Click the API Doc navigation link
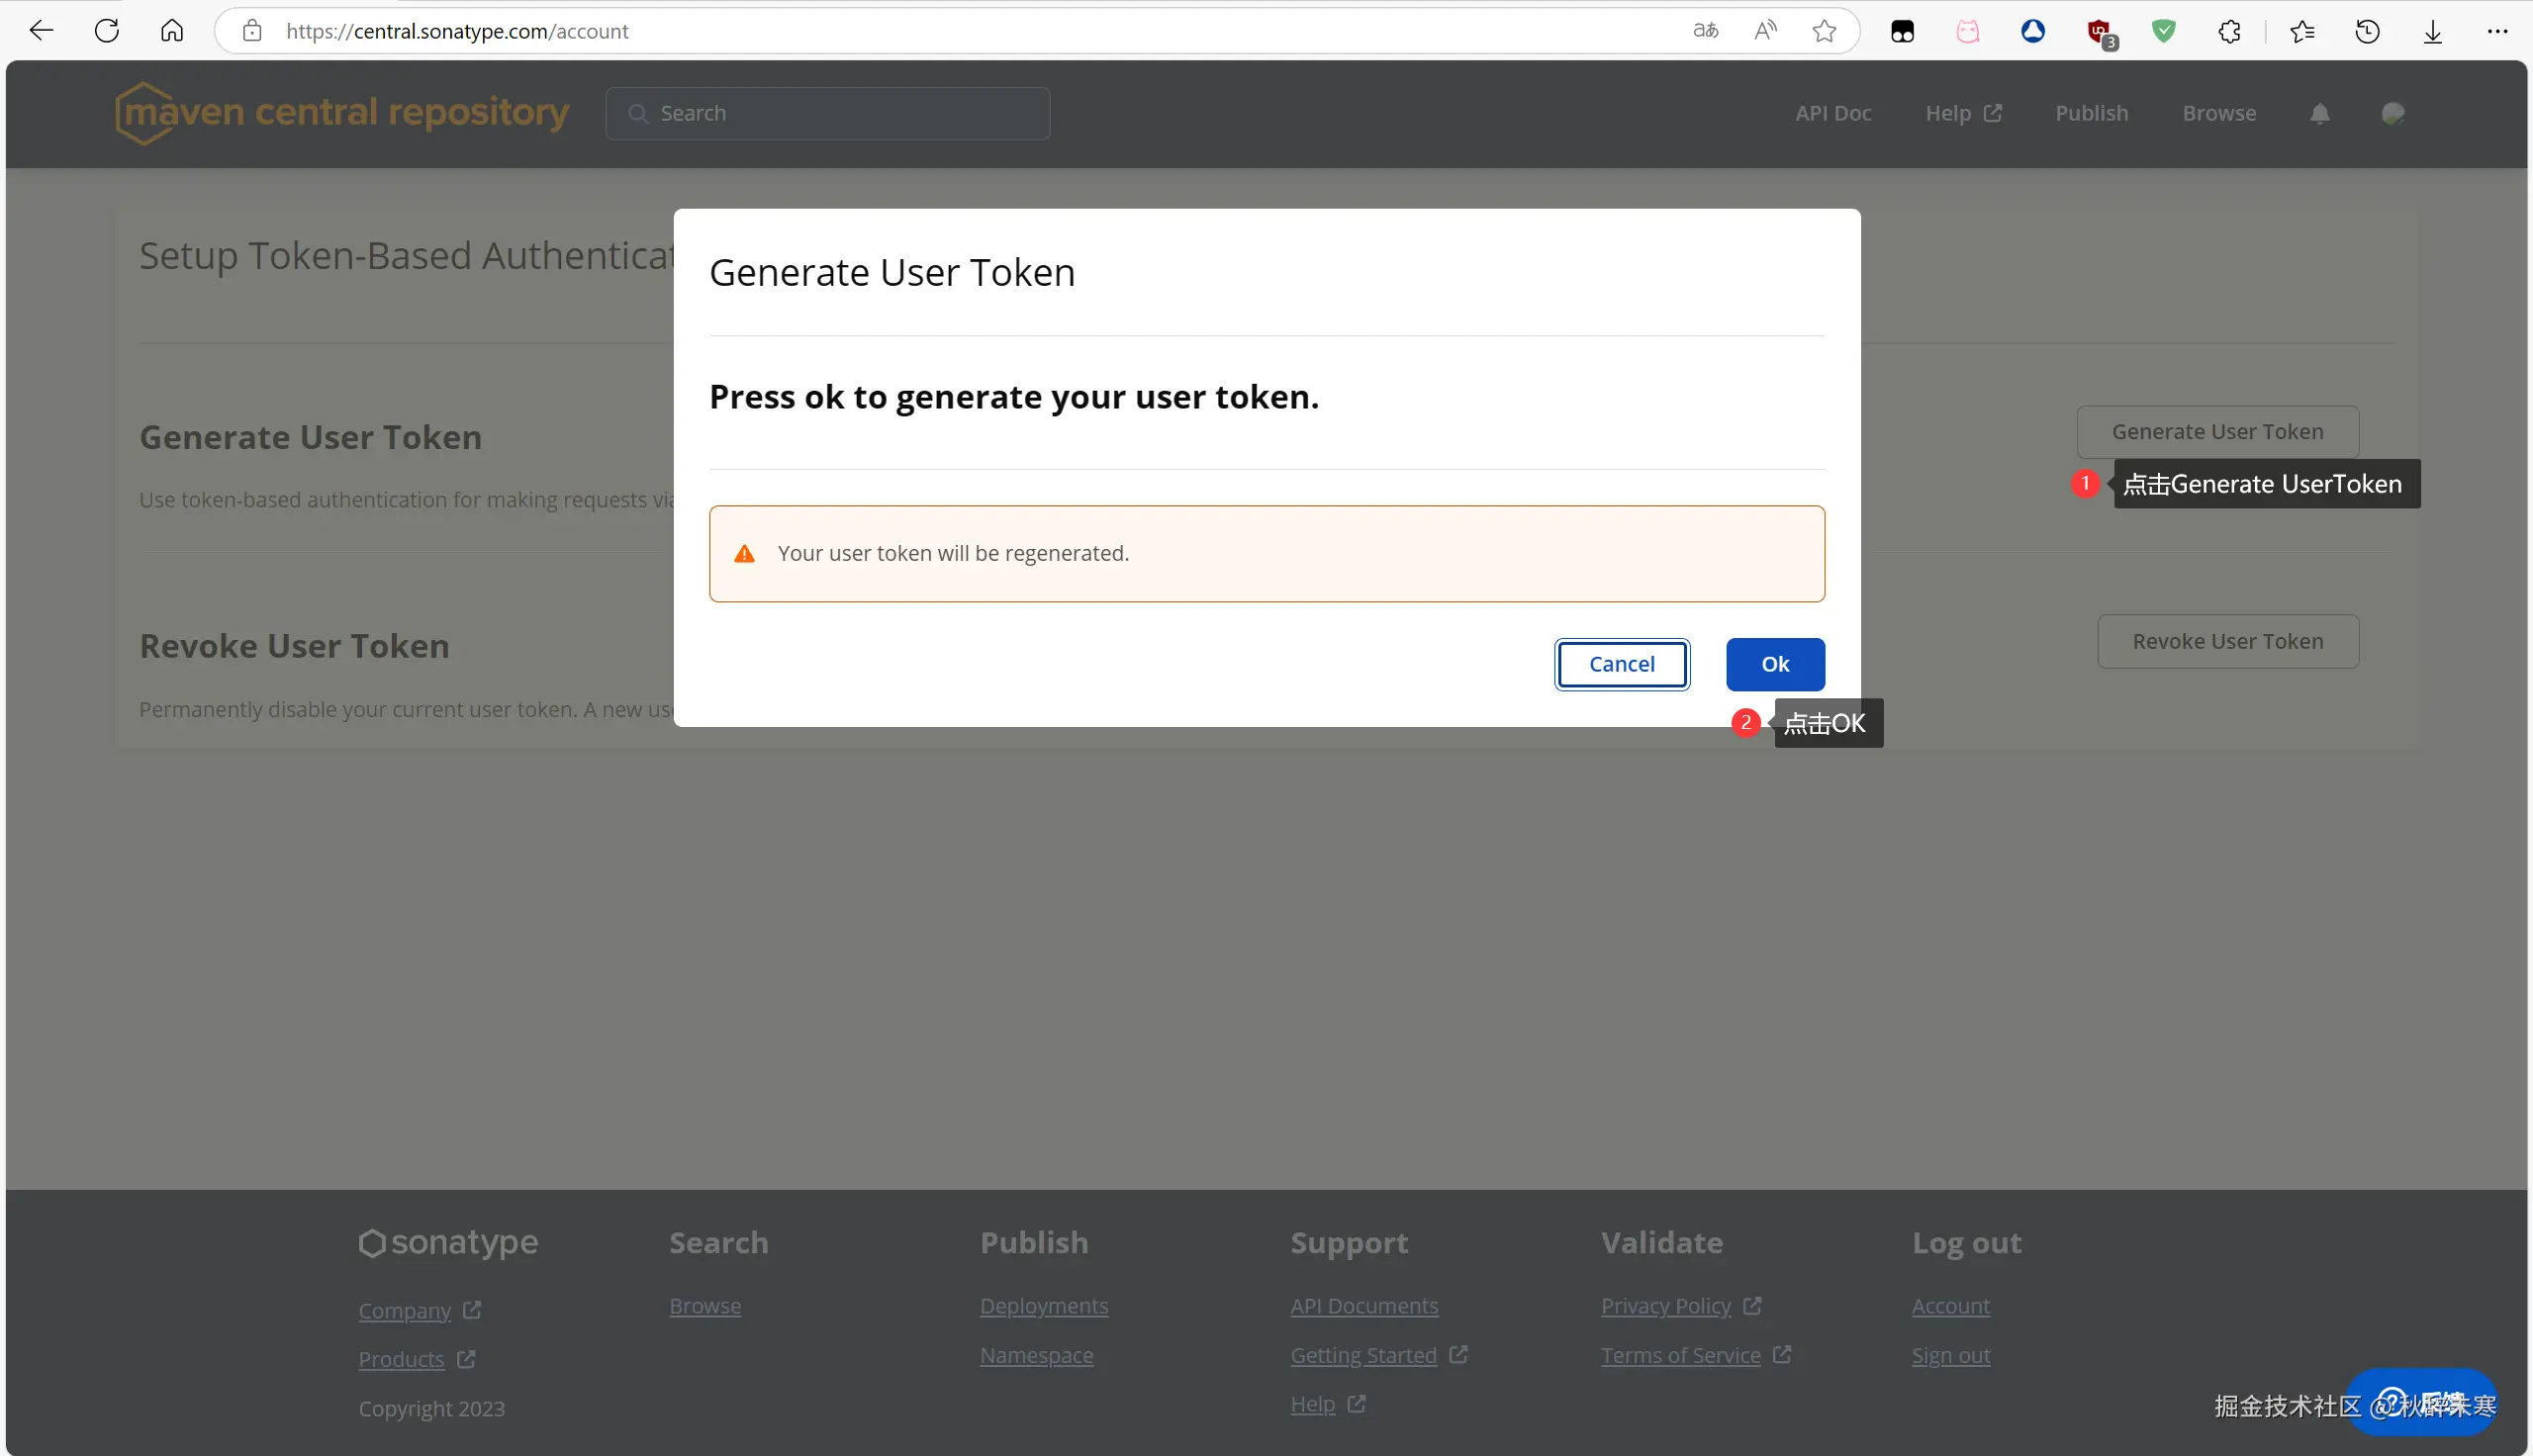 coord(1832,113)
